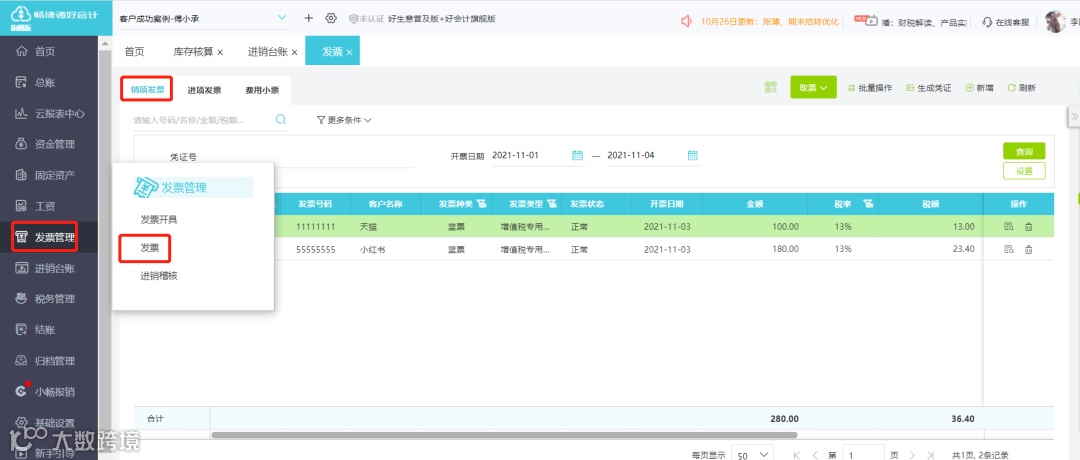The height and width of the screenshot is (460, 1080).
Task: Expand 更多条件 filter options
Action: pyautogui.click(x=344, y=120)
